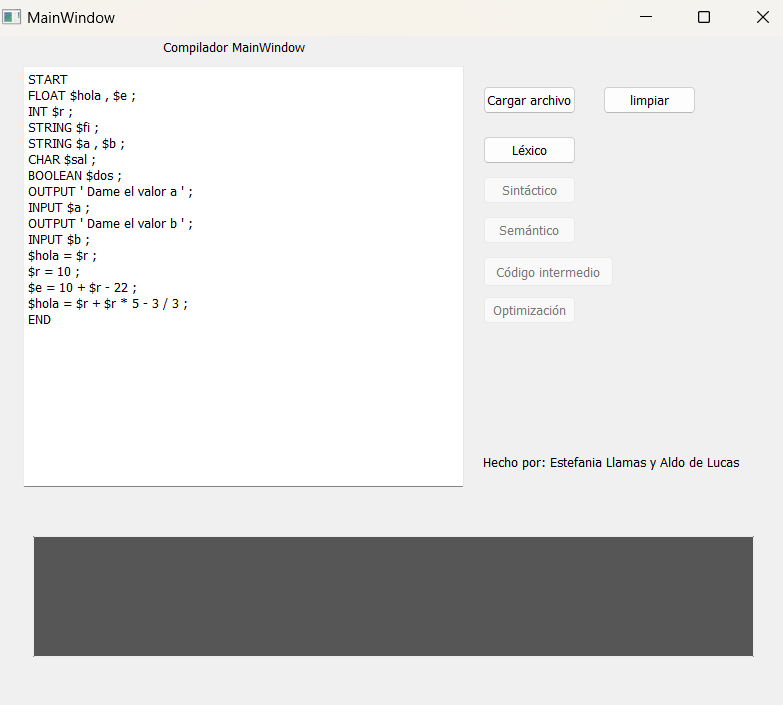Click the line "OUTPUT ' Dame el valor a ' ;"
This screenshot has width=783, height=705.
[x=110, y=192]
